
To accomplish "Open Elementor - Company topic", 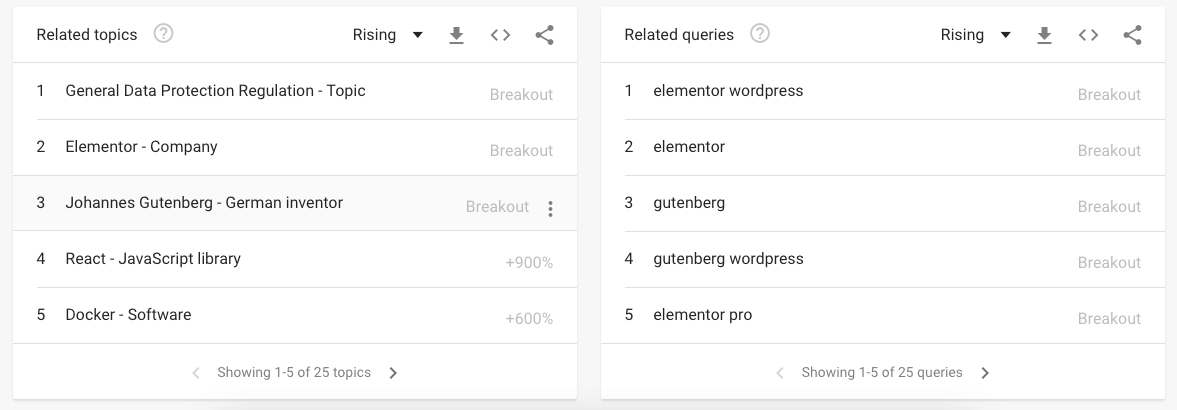I will 295,148.
